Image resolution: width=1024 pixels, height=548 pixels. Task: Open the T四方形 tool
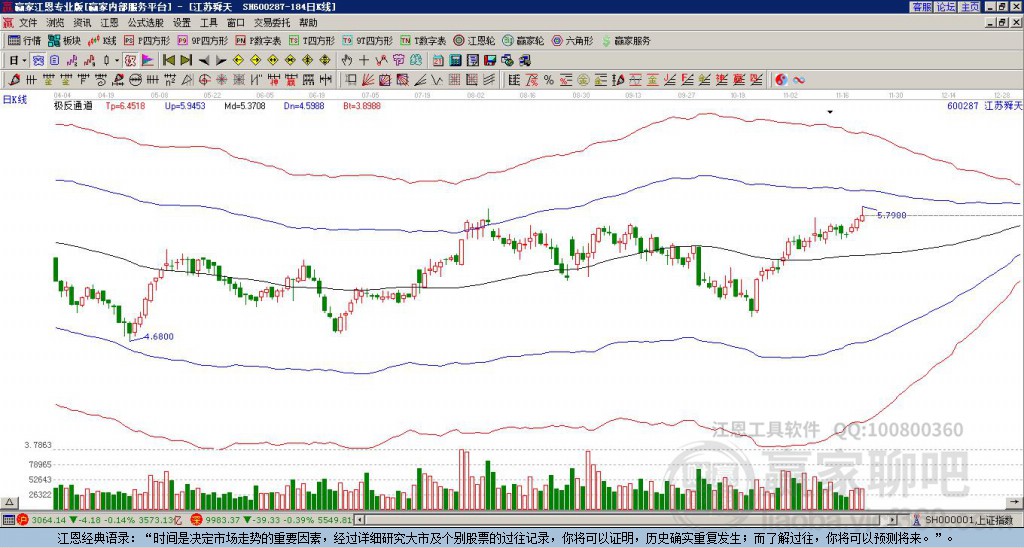click(x=312, y=40)
